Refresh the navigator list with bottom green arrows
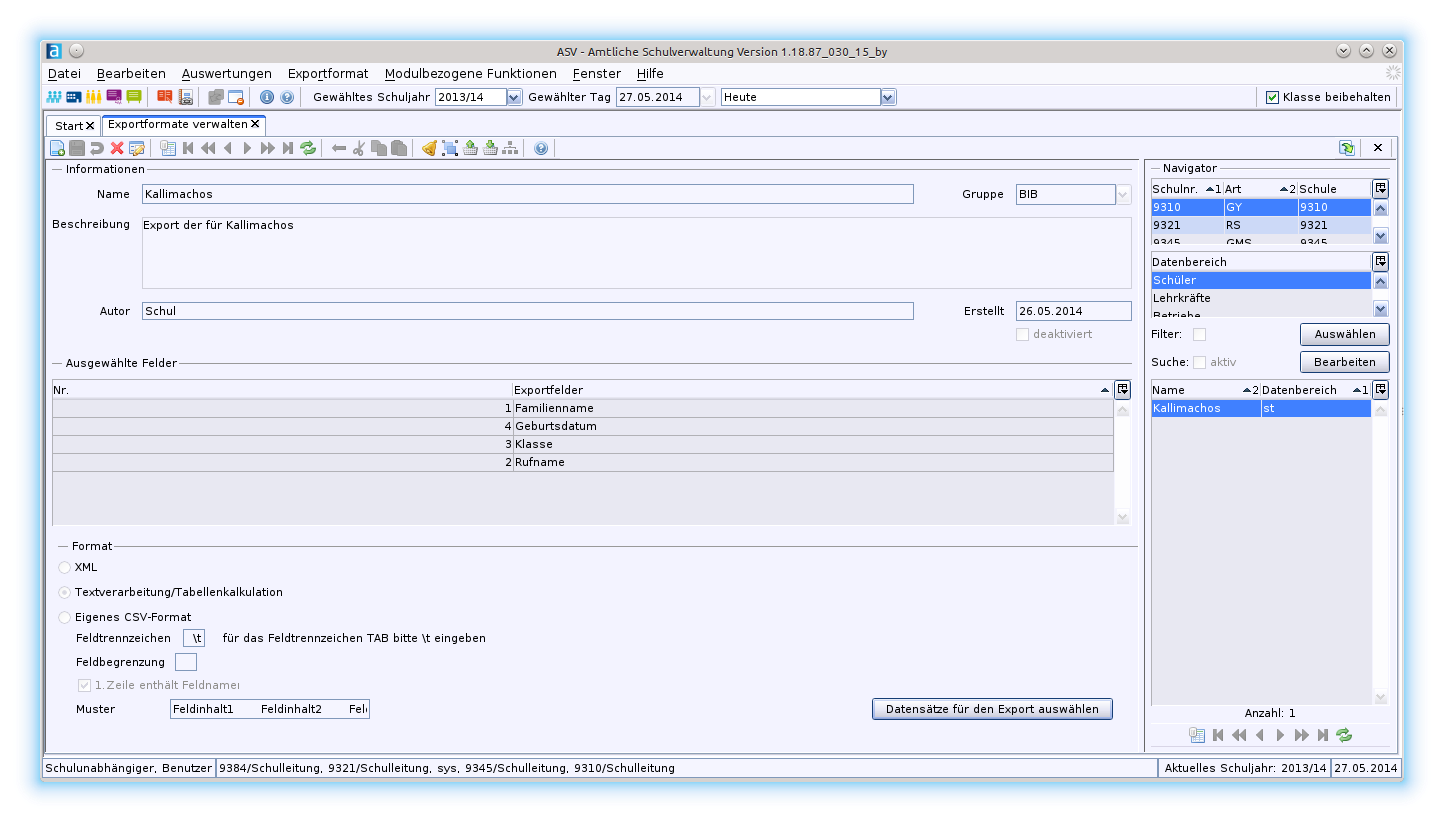The image size is (1444, 822). [x=1344, y=735]
